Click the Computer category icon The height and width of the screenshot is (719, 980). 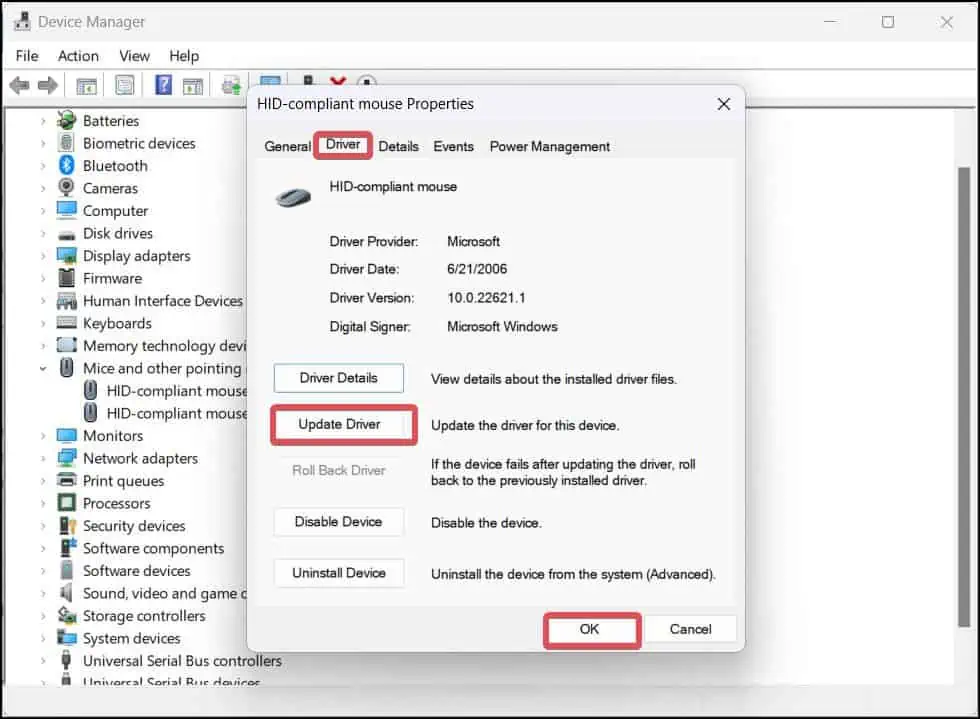[x=66, y=210]
